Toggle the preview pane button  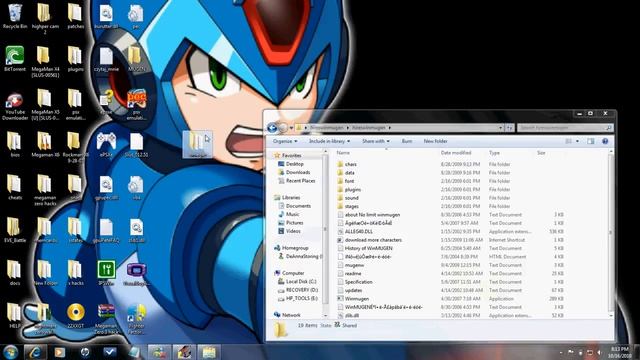[x=591, y=141]
